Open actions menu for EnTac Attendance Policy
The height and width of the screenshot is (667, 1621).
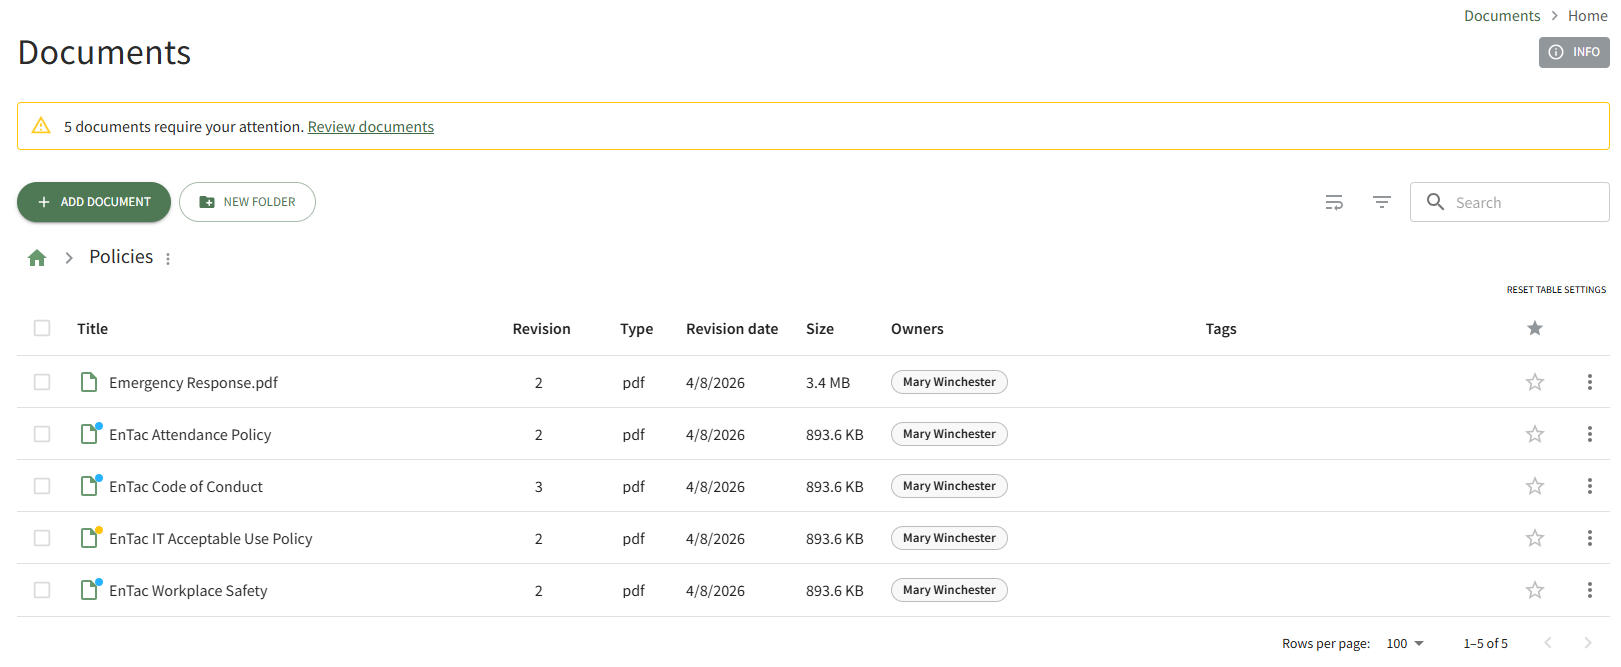point(1589,434)
